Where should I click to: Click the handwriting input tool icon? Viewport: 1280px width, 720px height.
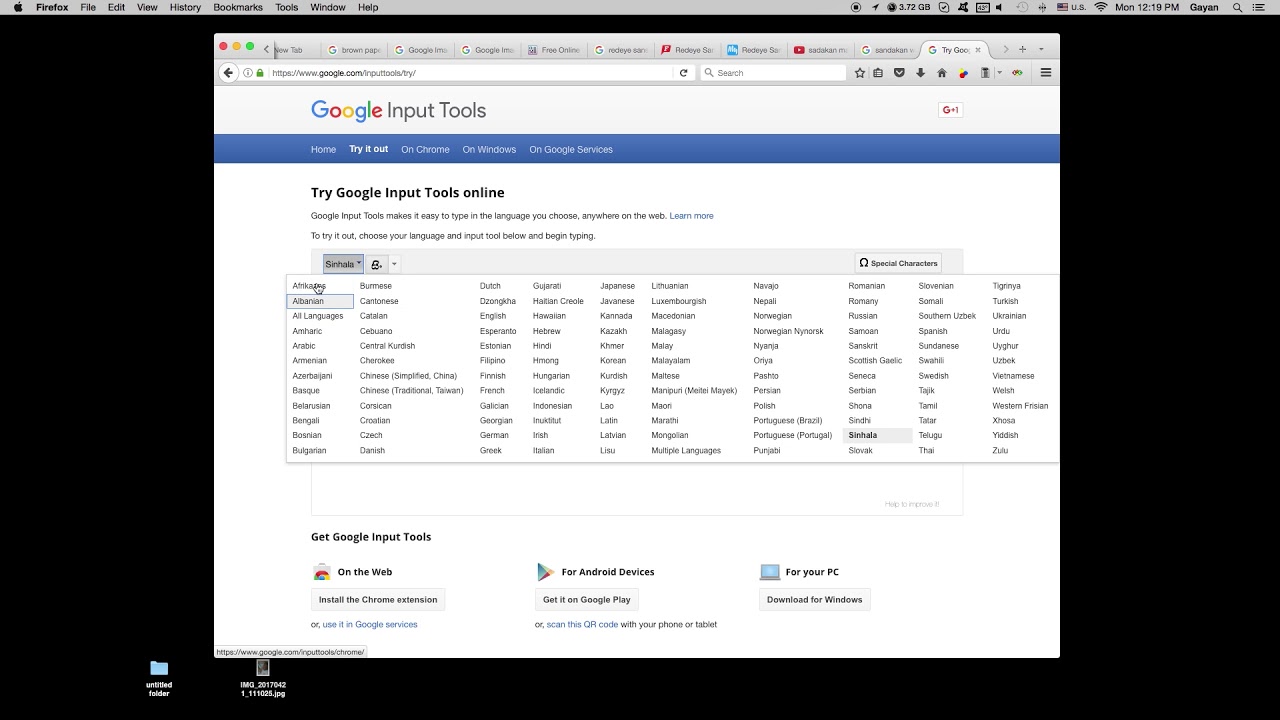[x=376, y=264]
